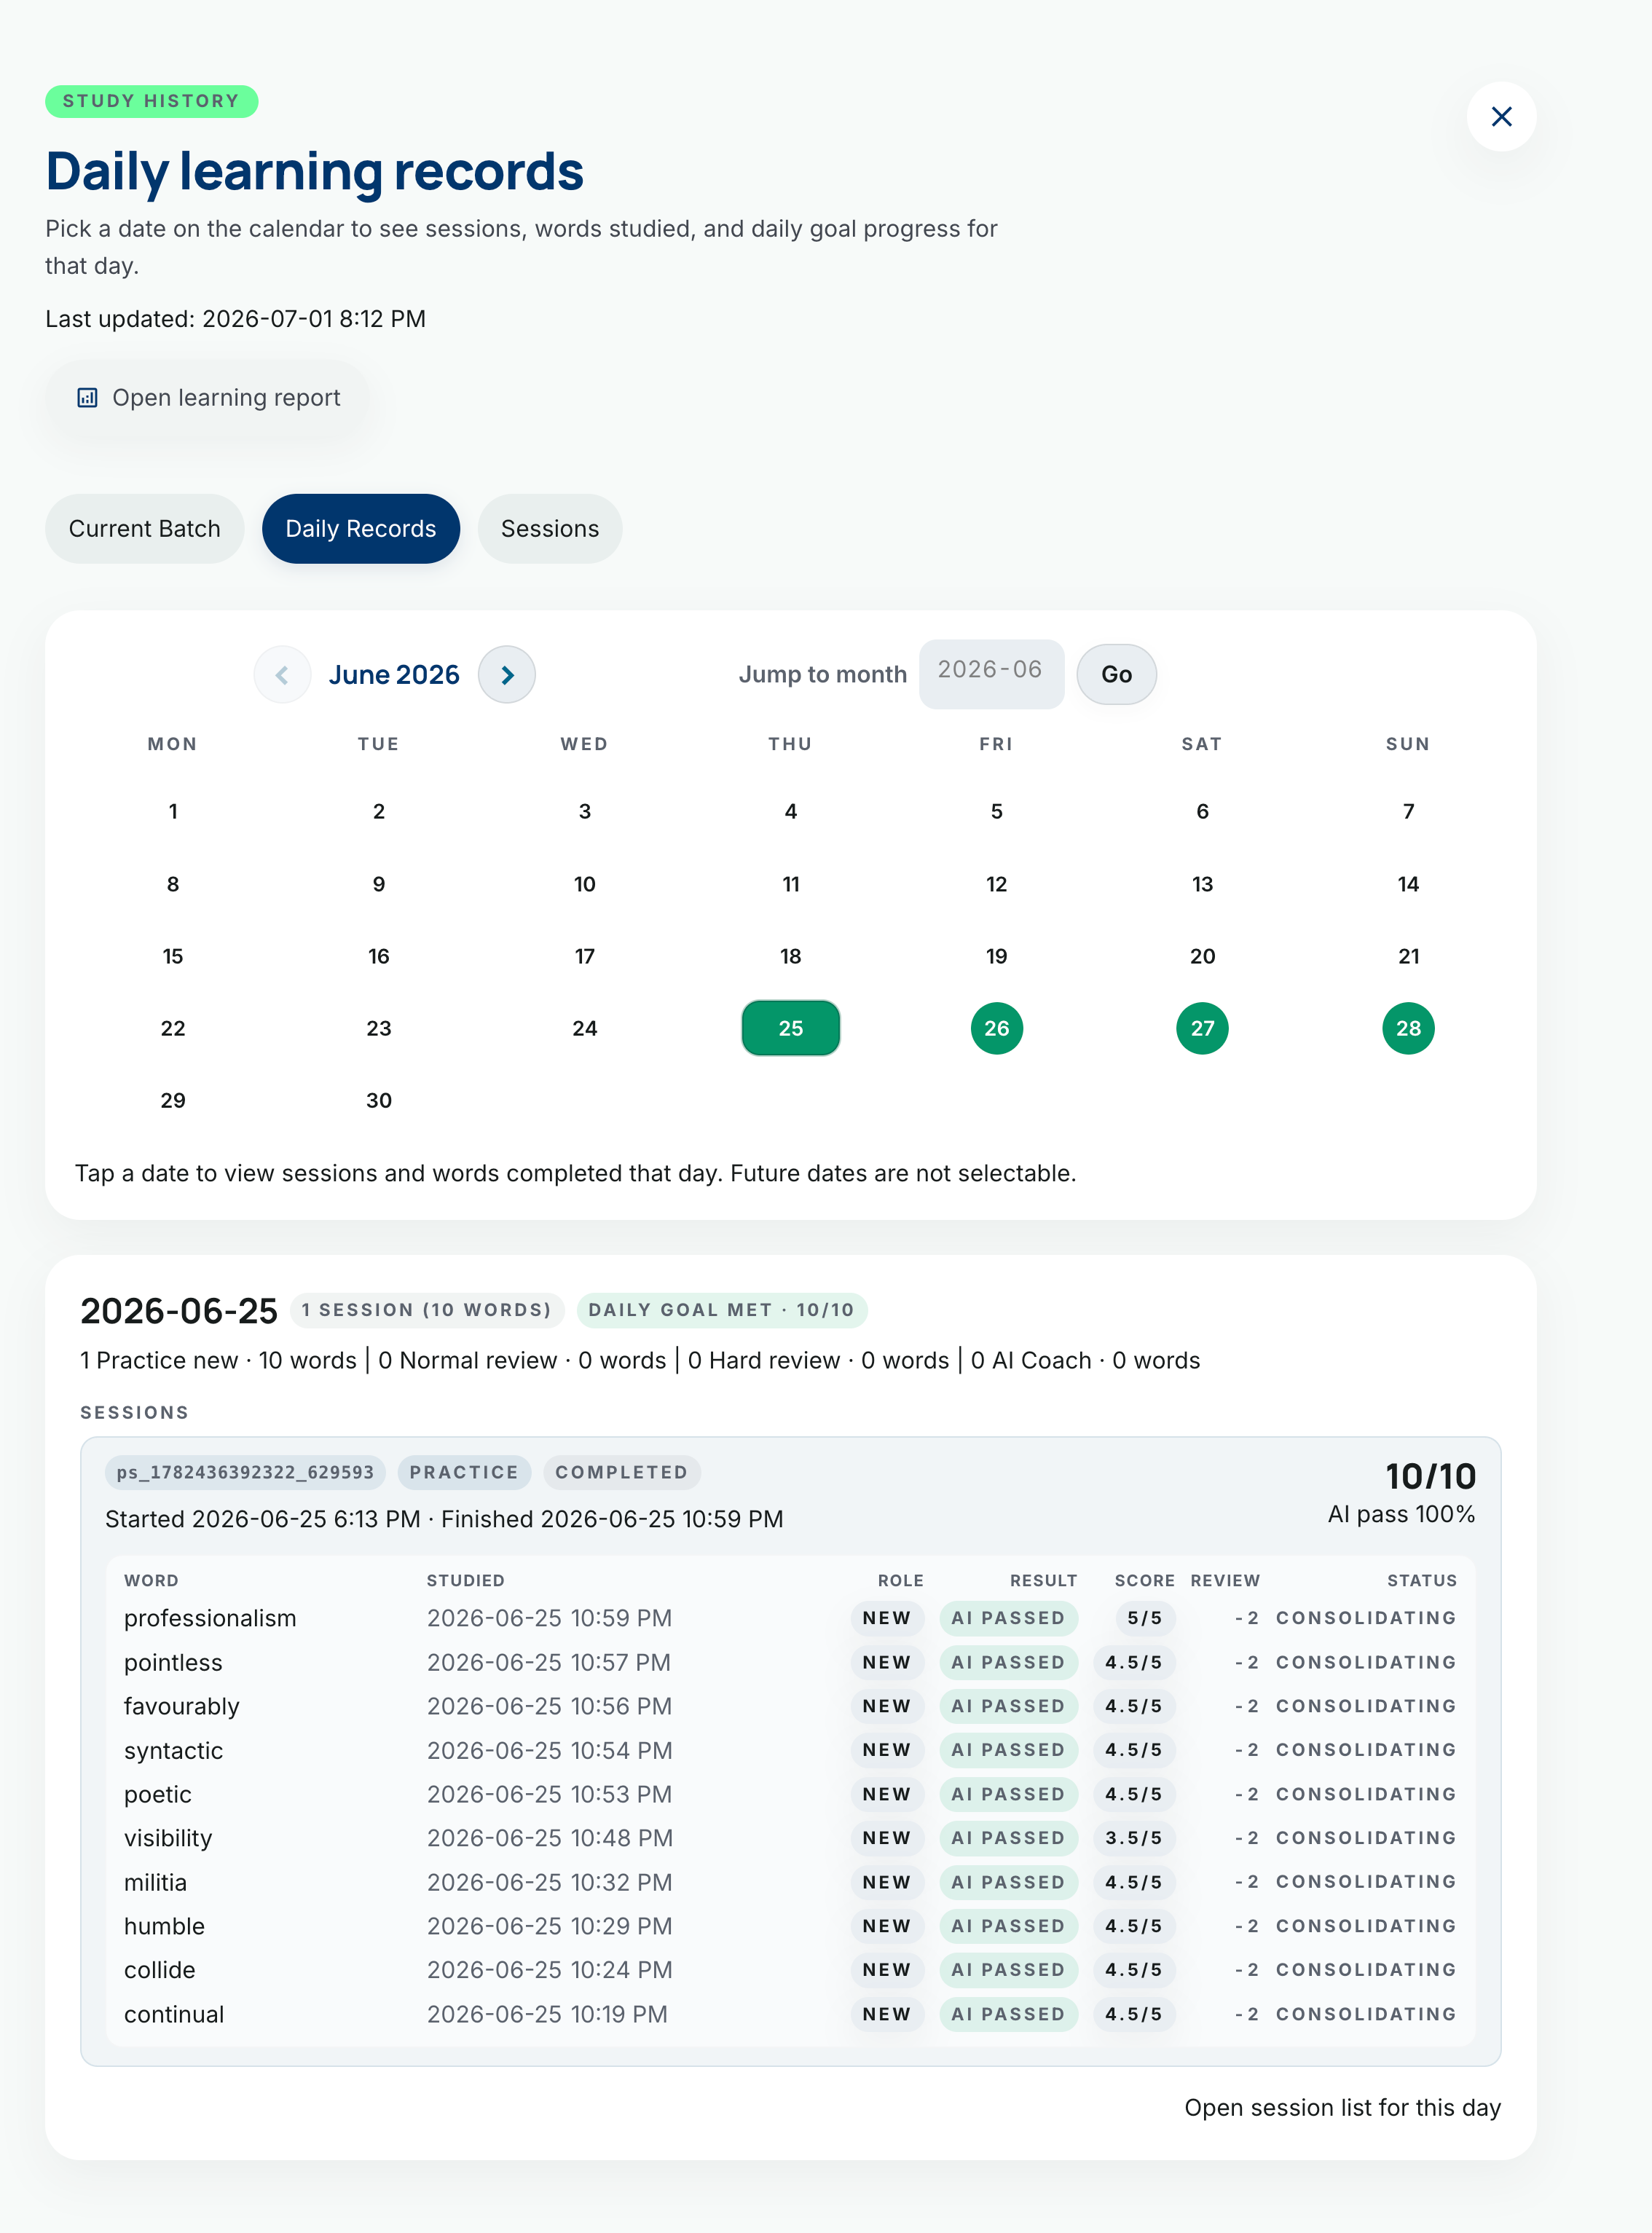Open learning report
Screen dimensions: 1652x2233
point(208,398)
